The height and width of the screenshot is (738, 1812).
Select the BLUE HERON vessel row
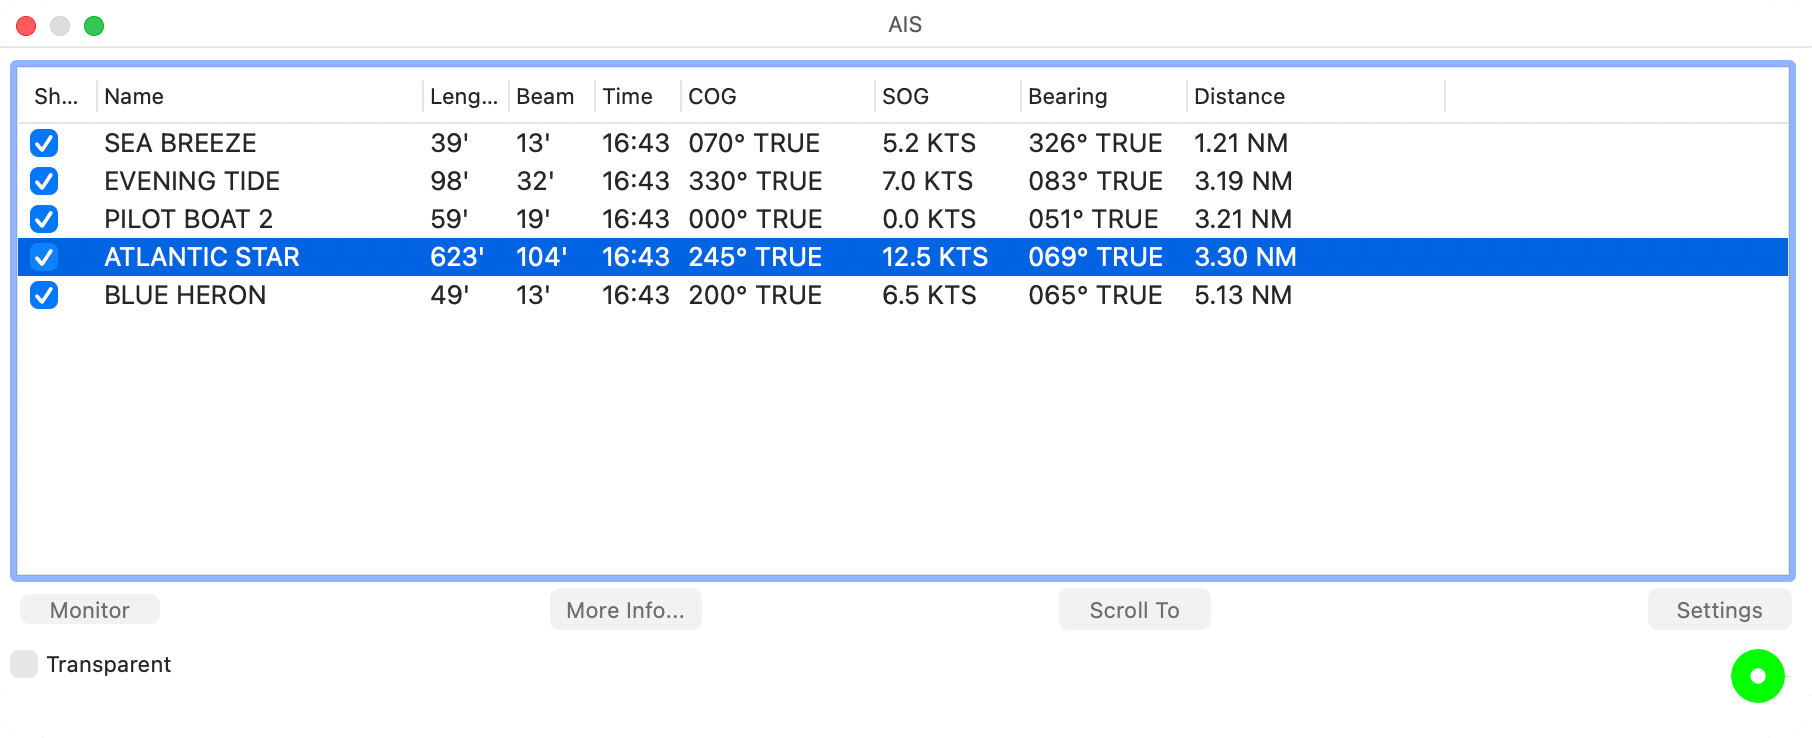click(903, 295)
